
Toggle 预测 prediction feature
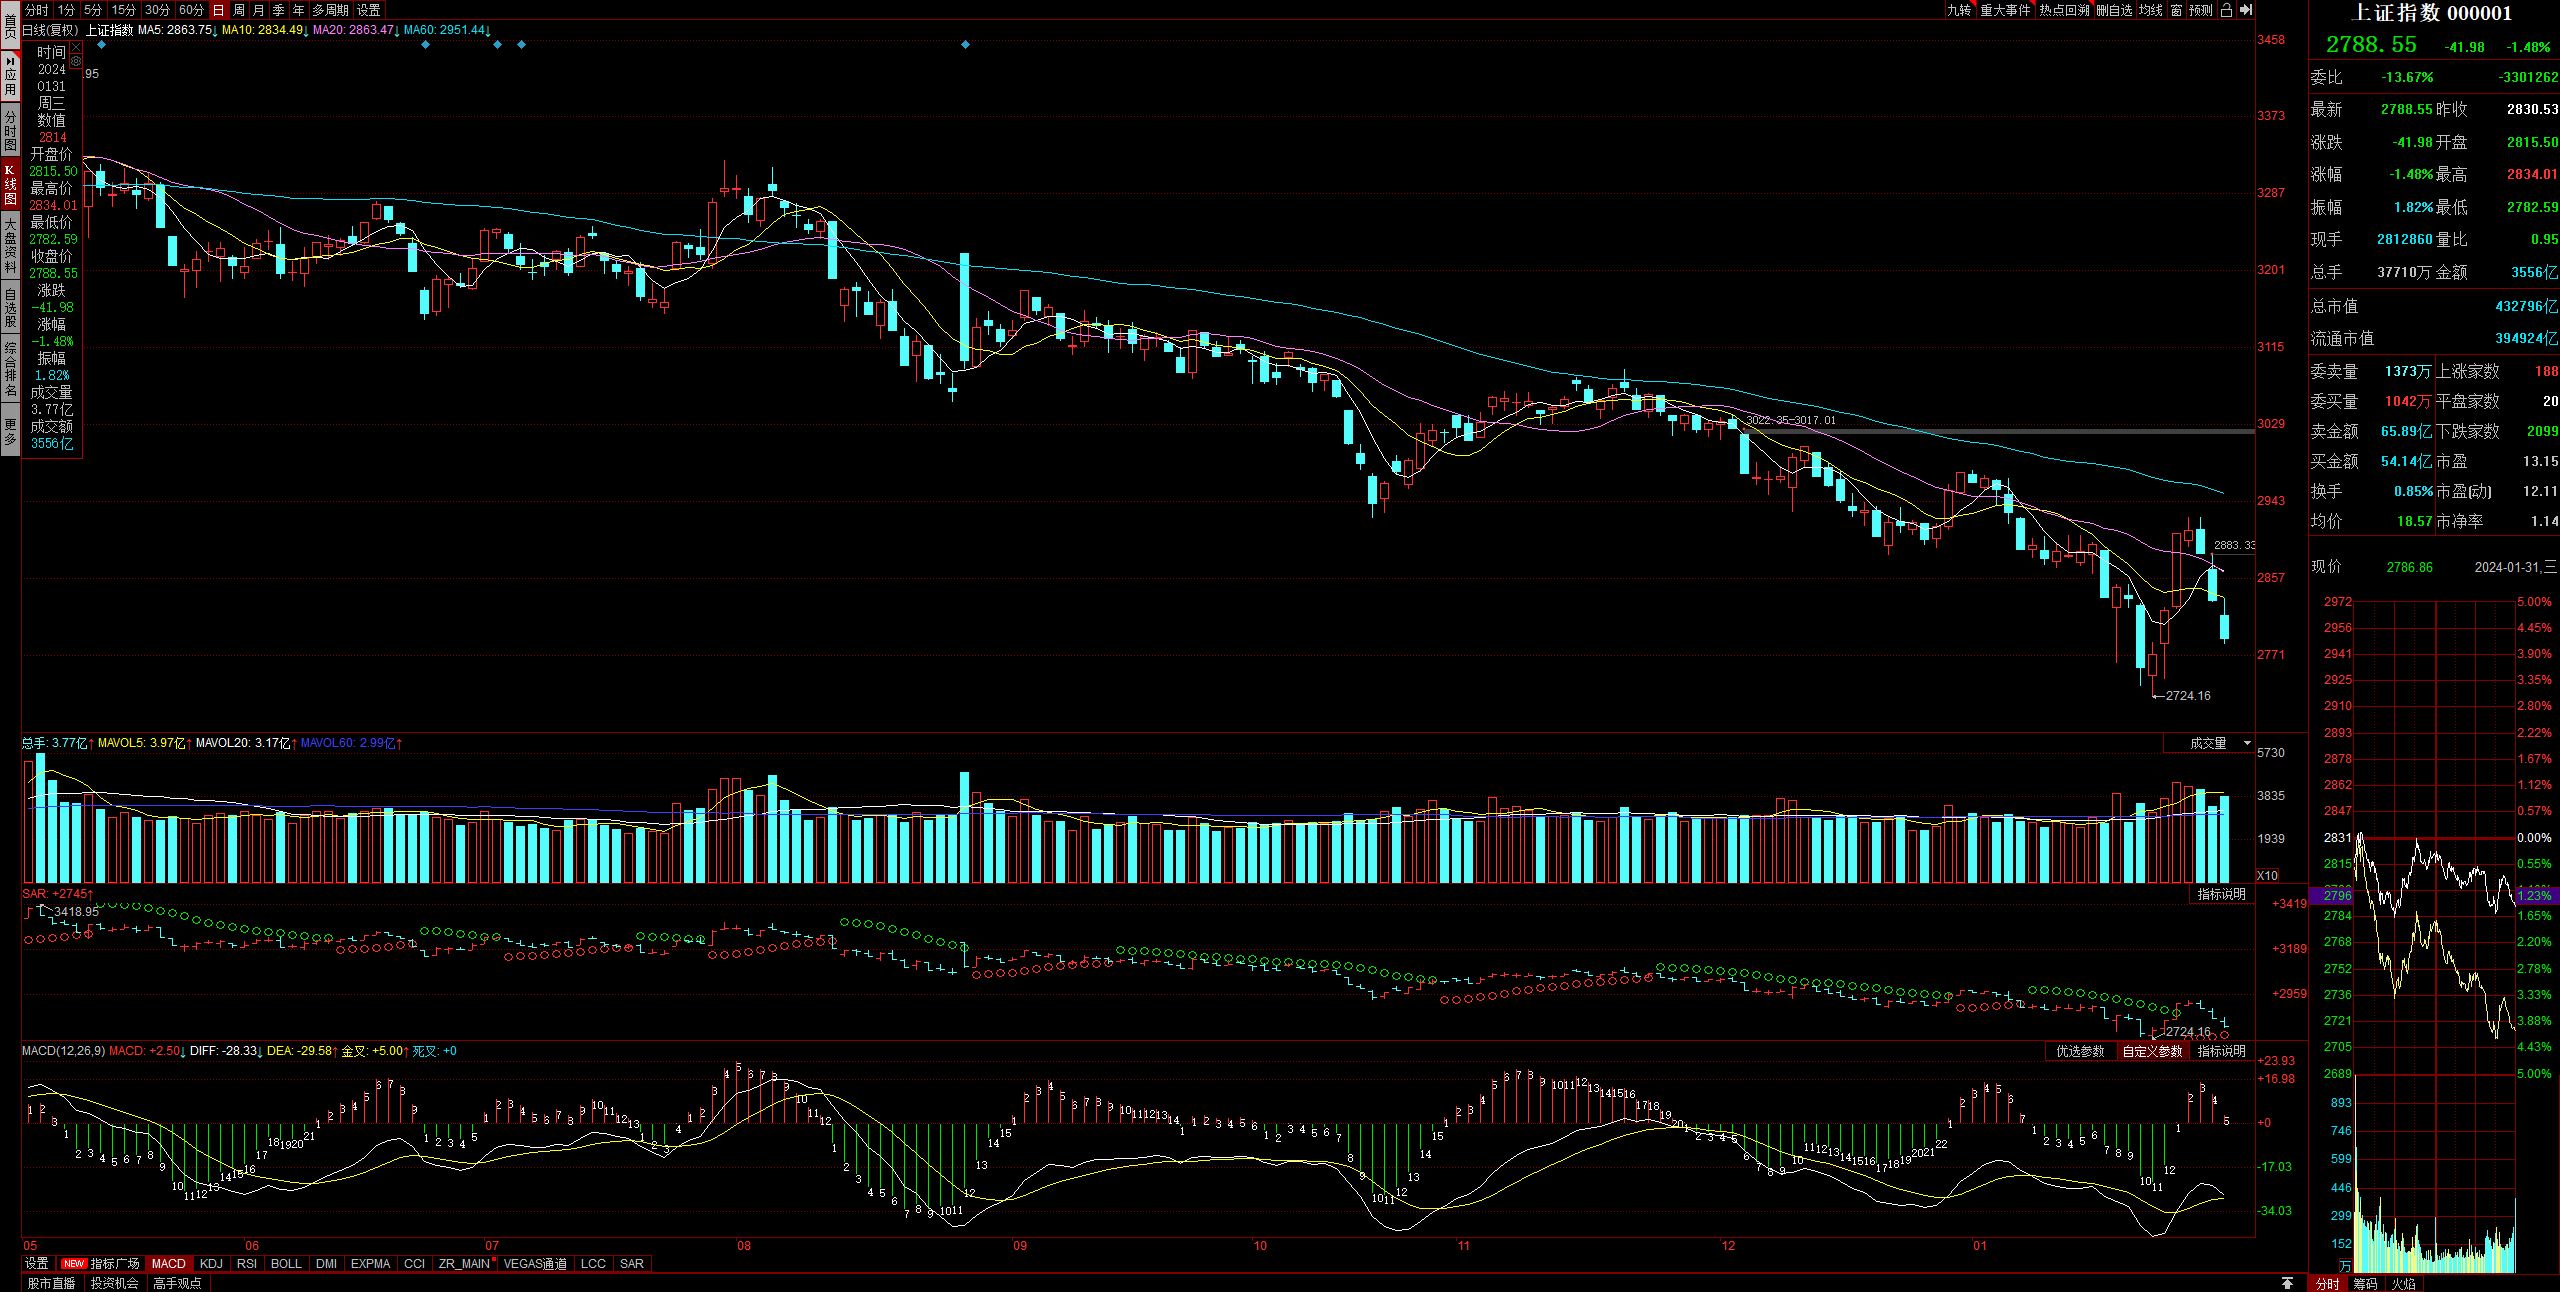(x=2201, y=10)
